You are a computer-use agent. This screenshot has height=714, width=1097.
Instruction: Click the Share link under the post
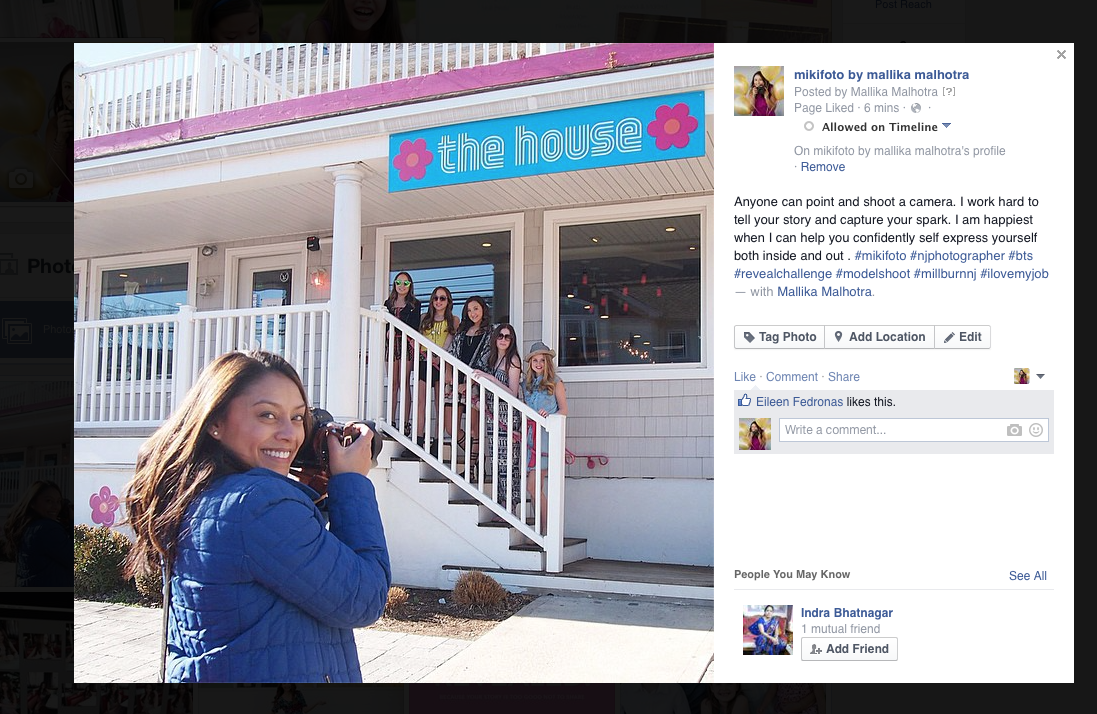click(844, 376)
